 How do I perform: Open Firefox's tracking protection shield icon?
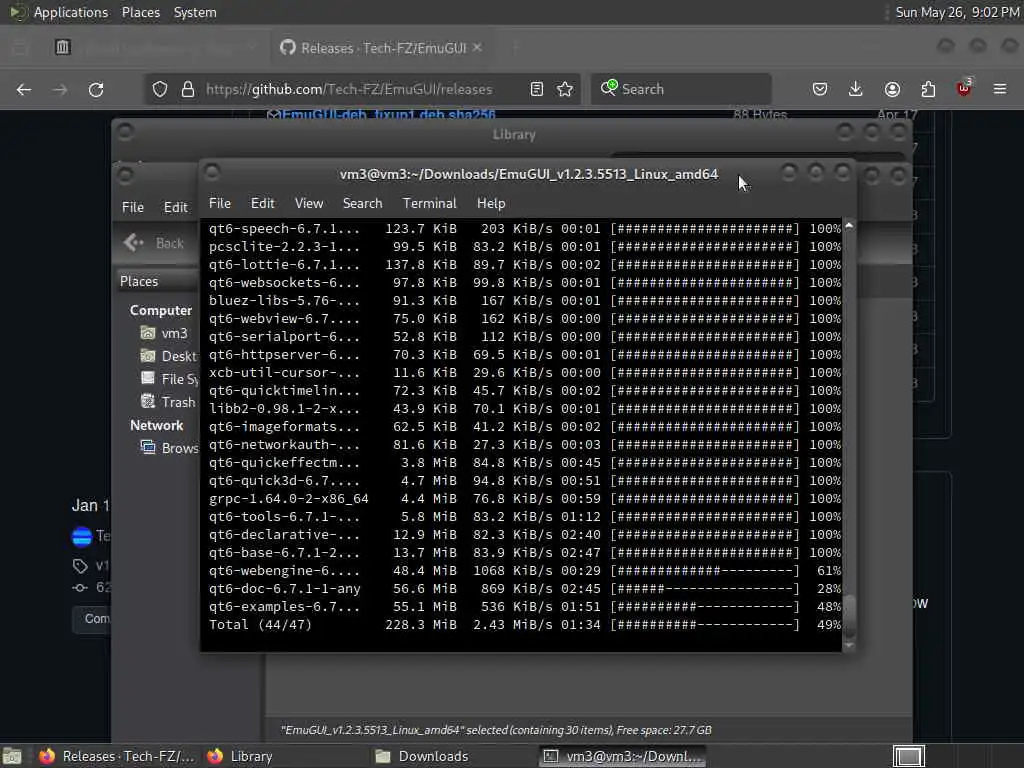point(160,89)
